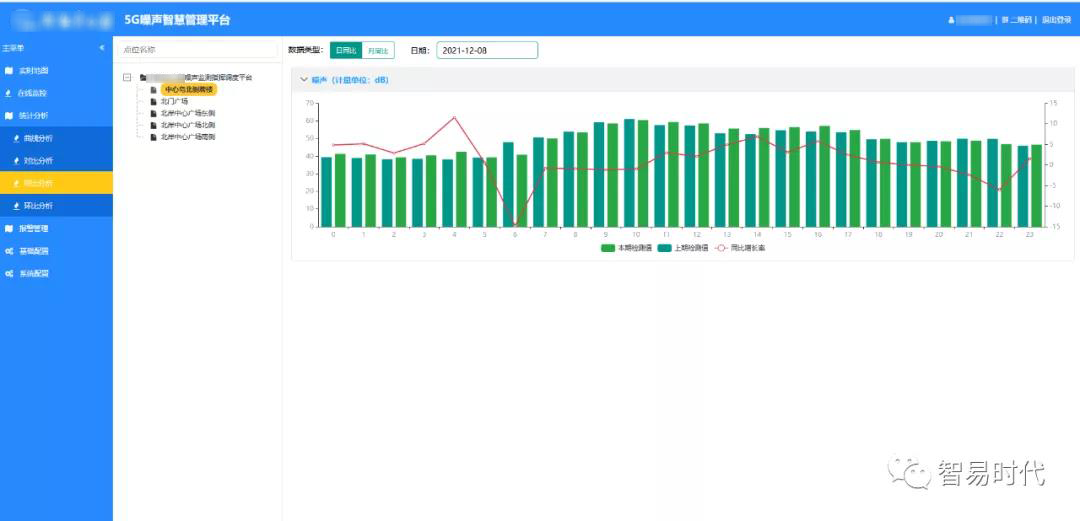Click the gears icon beside 系统配置

tap(8, 273)
